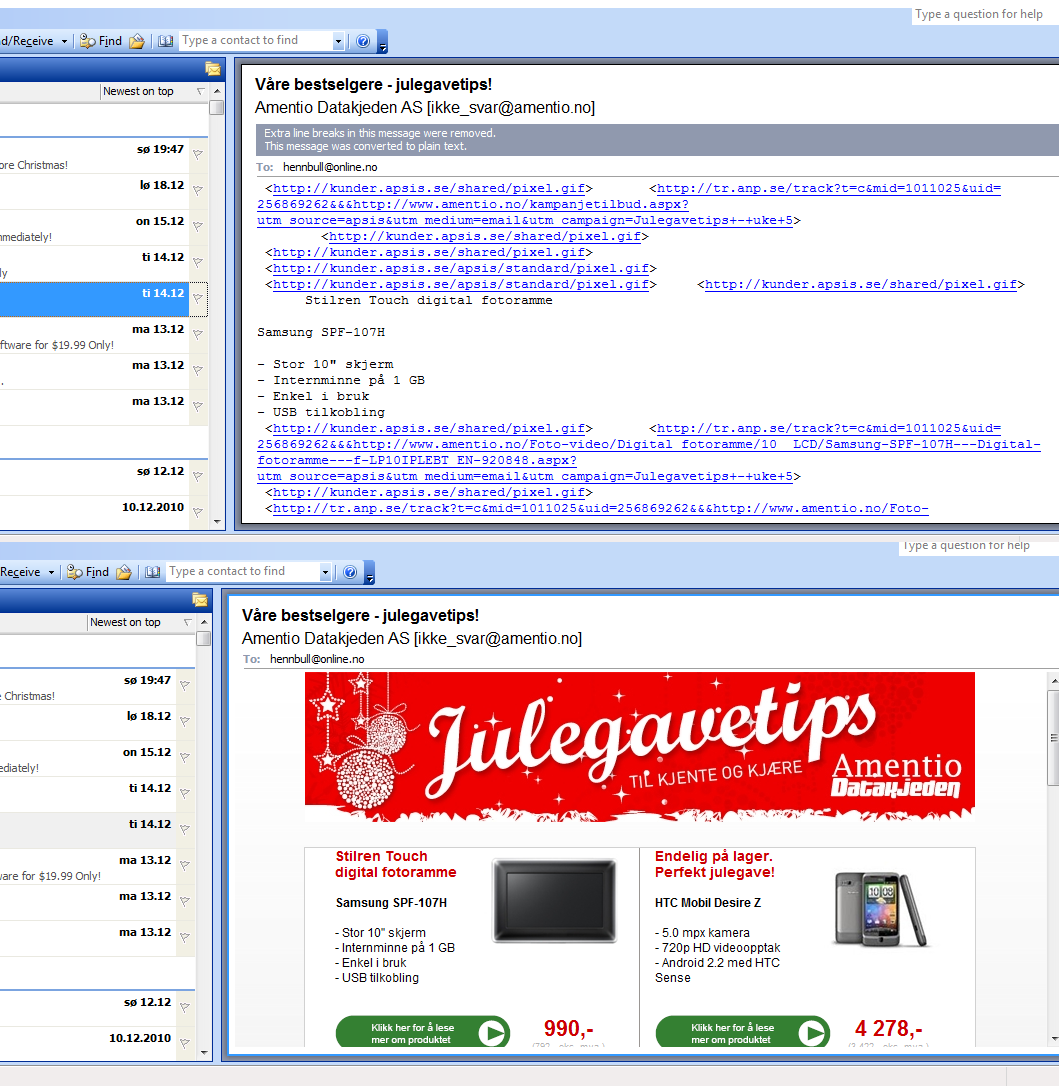Click 'Type a contact to find' field in lower toolbar
Image resolution: width=1059 pixels, height=1086 pixels.
tap(242, 572)
